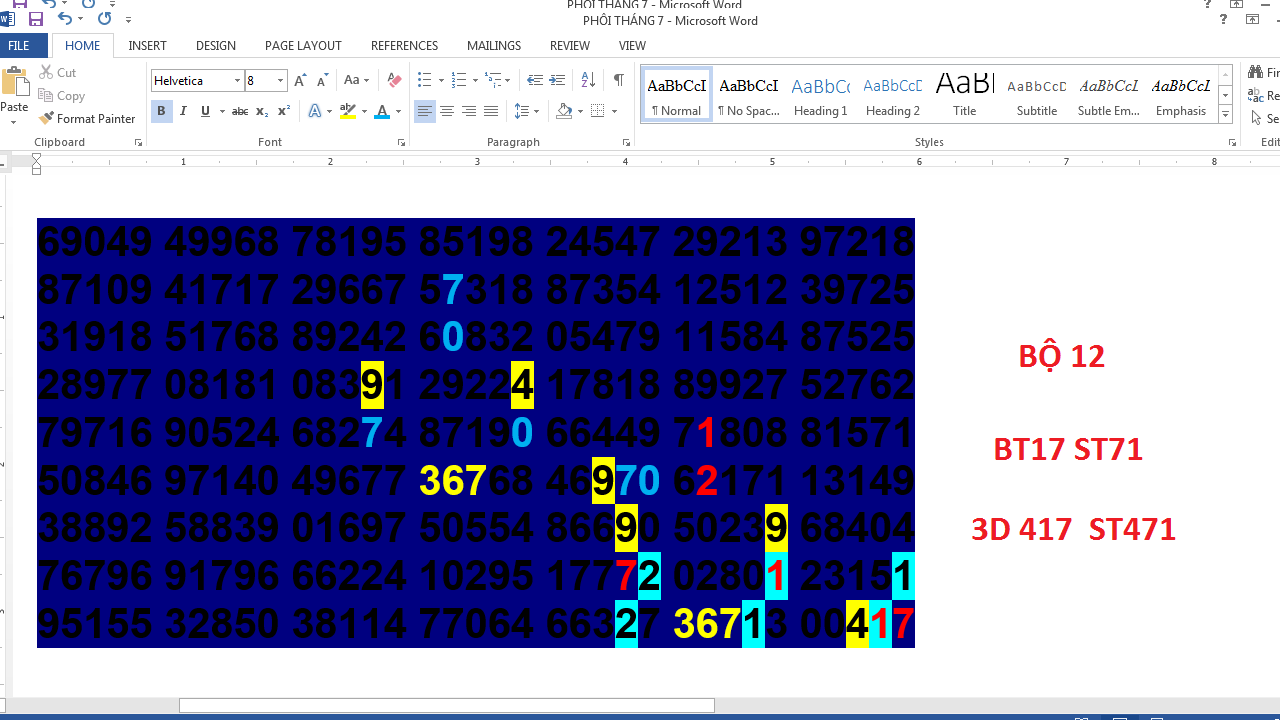Click the Line and Paragraph Spacing icon
Image resolution: width=1280 pixels, height=720 pixels.
[x=521, y=111]
